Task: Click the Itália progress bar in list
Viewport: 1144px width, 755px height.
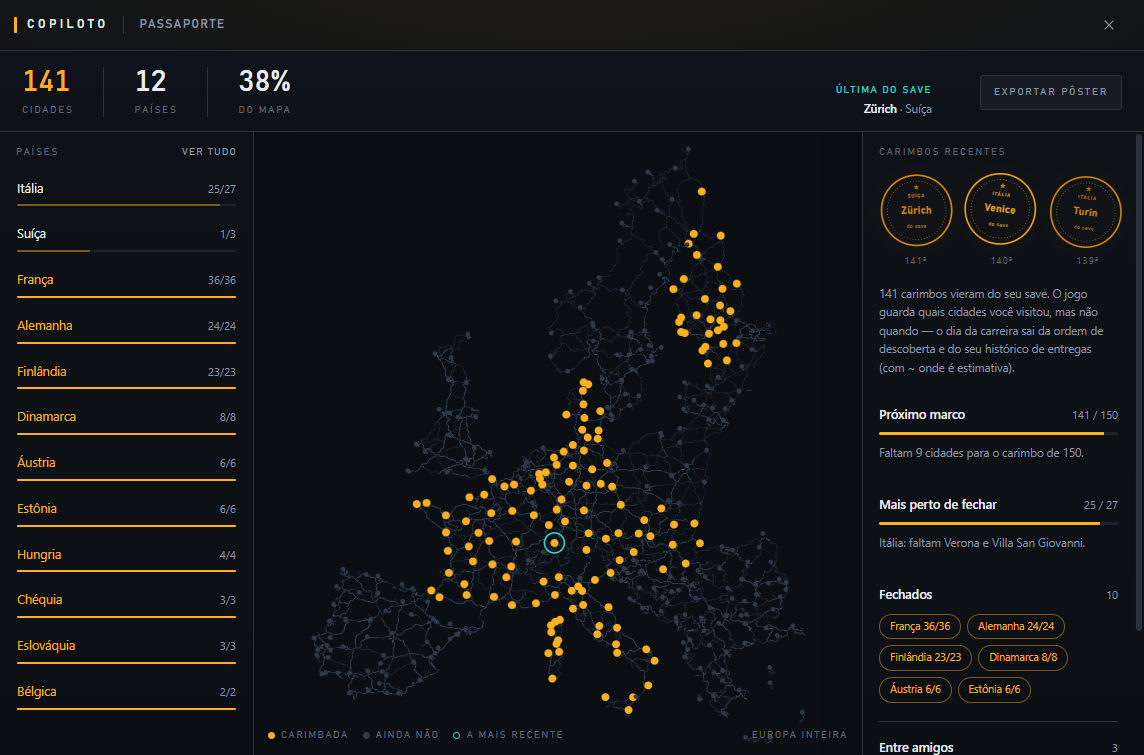Action: click(126, 206)
